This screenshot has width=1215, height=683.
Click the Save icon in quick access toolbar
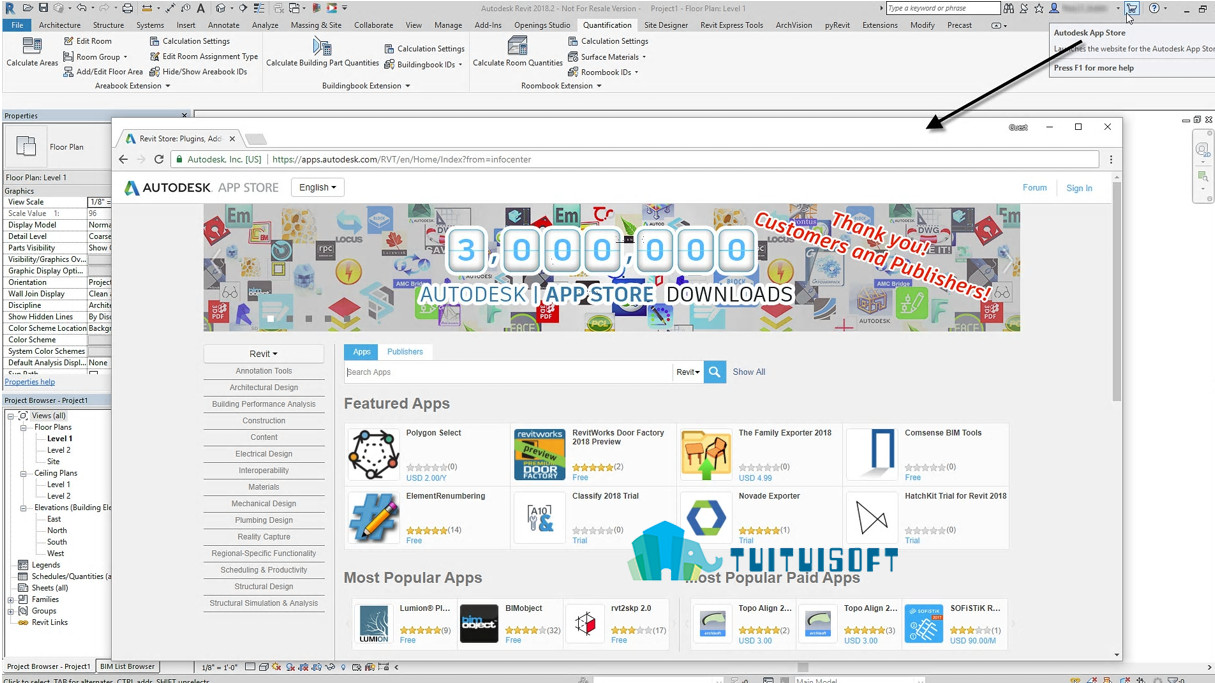(x=43, y=8)
